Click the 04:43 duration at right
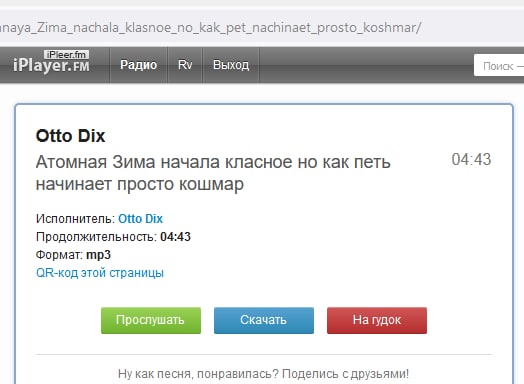 coord(471,159)
